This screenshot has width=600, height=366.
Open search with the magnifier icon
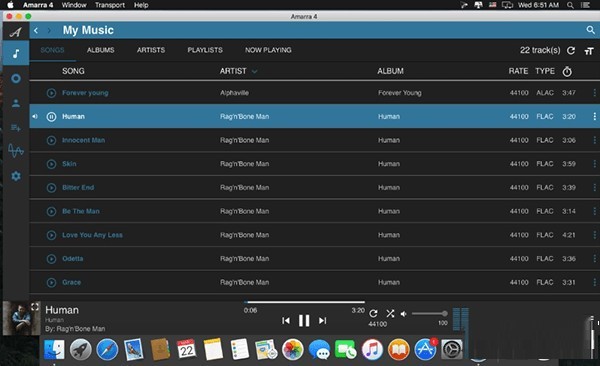click(x=590, y=30)
